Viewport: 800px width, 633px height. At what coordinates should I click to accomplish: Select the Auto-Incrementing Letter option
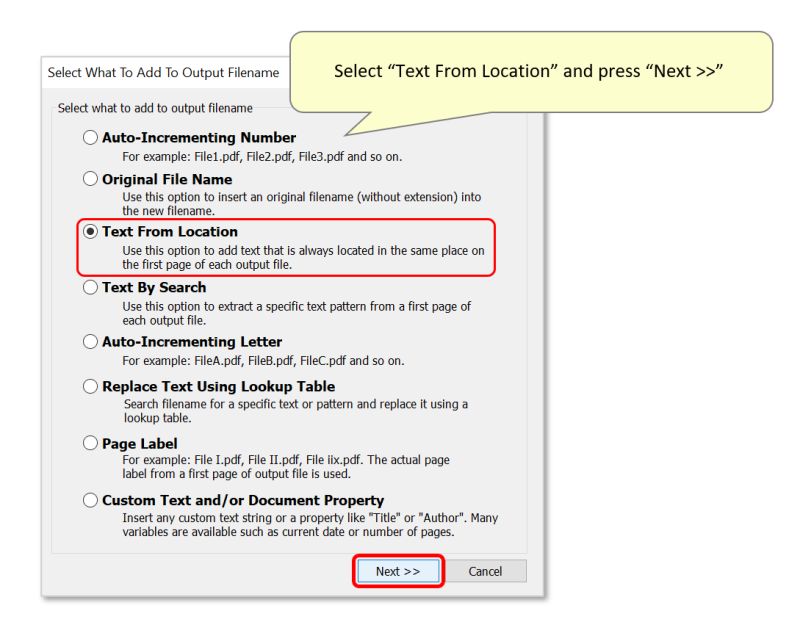tap(91, 341)
